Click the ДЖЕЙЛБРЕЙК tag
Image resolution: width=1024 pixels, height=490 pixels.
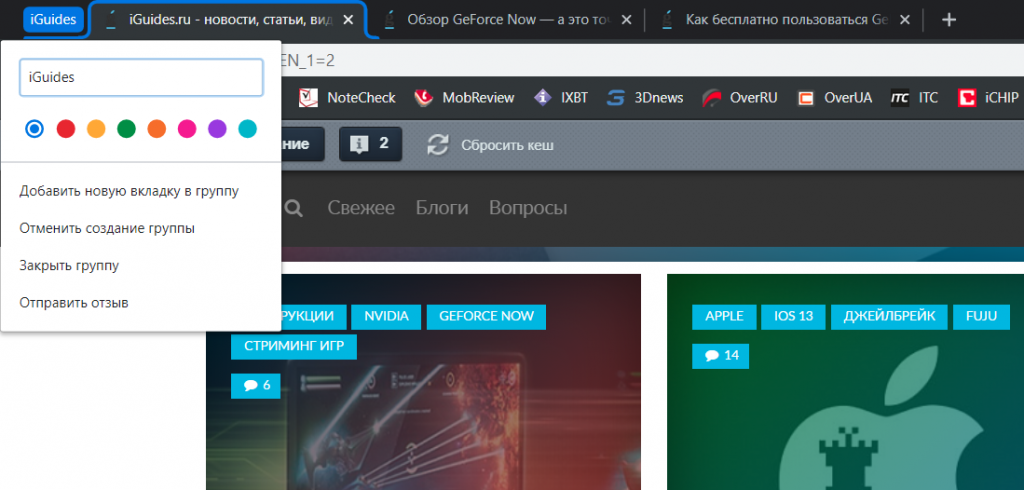tap(889, 317)
